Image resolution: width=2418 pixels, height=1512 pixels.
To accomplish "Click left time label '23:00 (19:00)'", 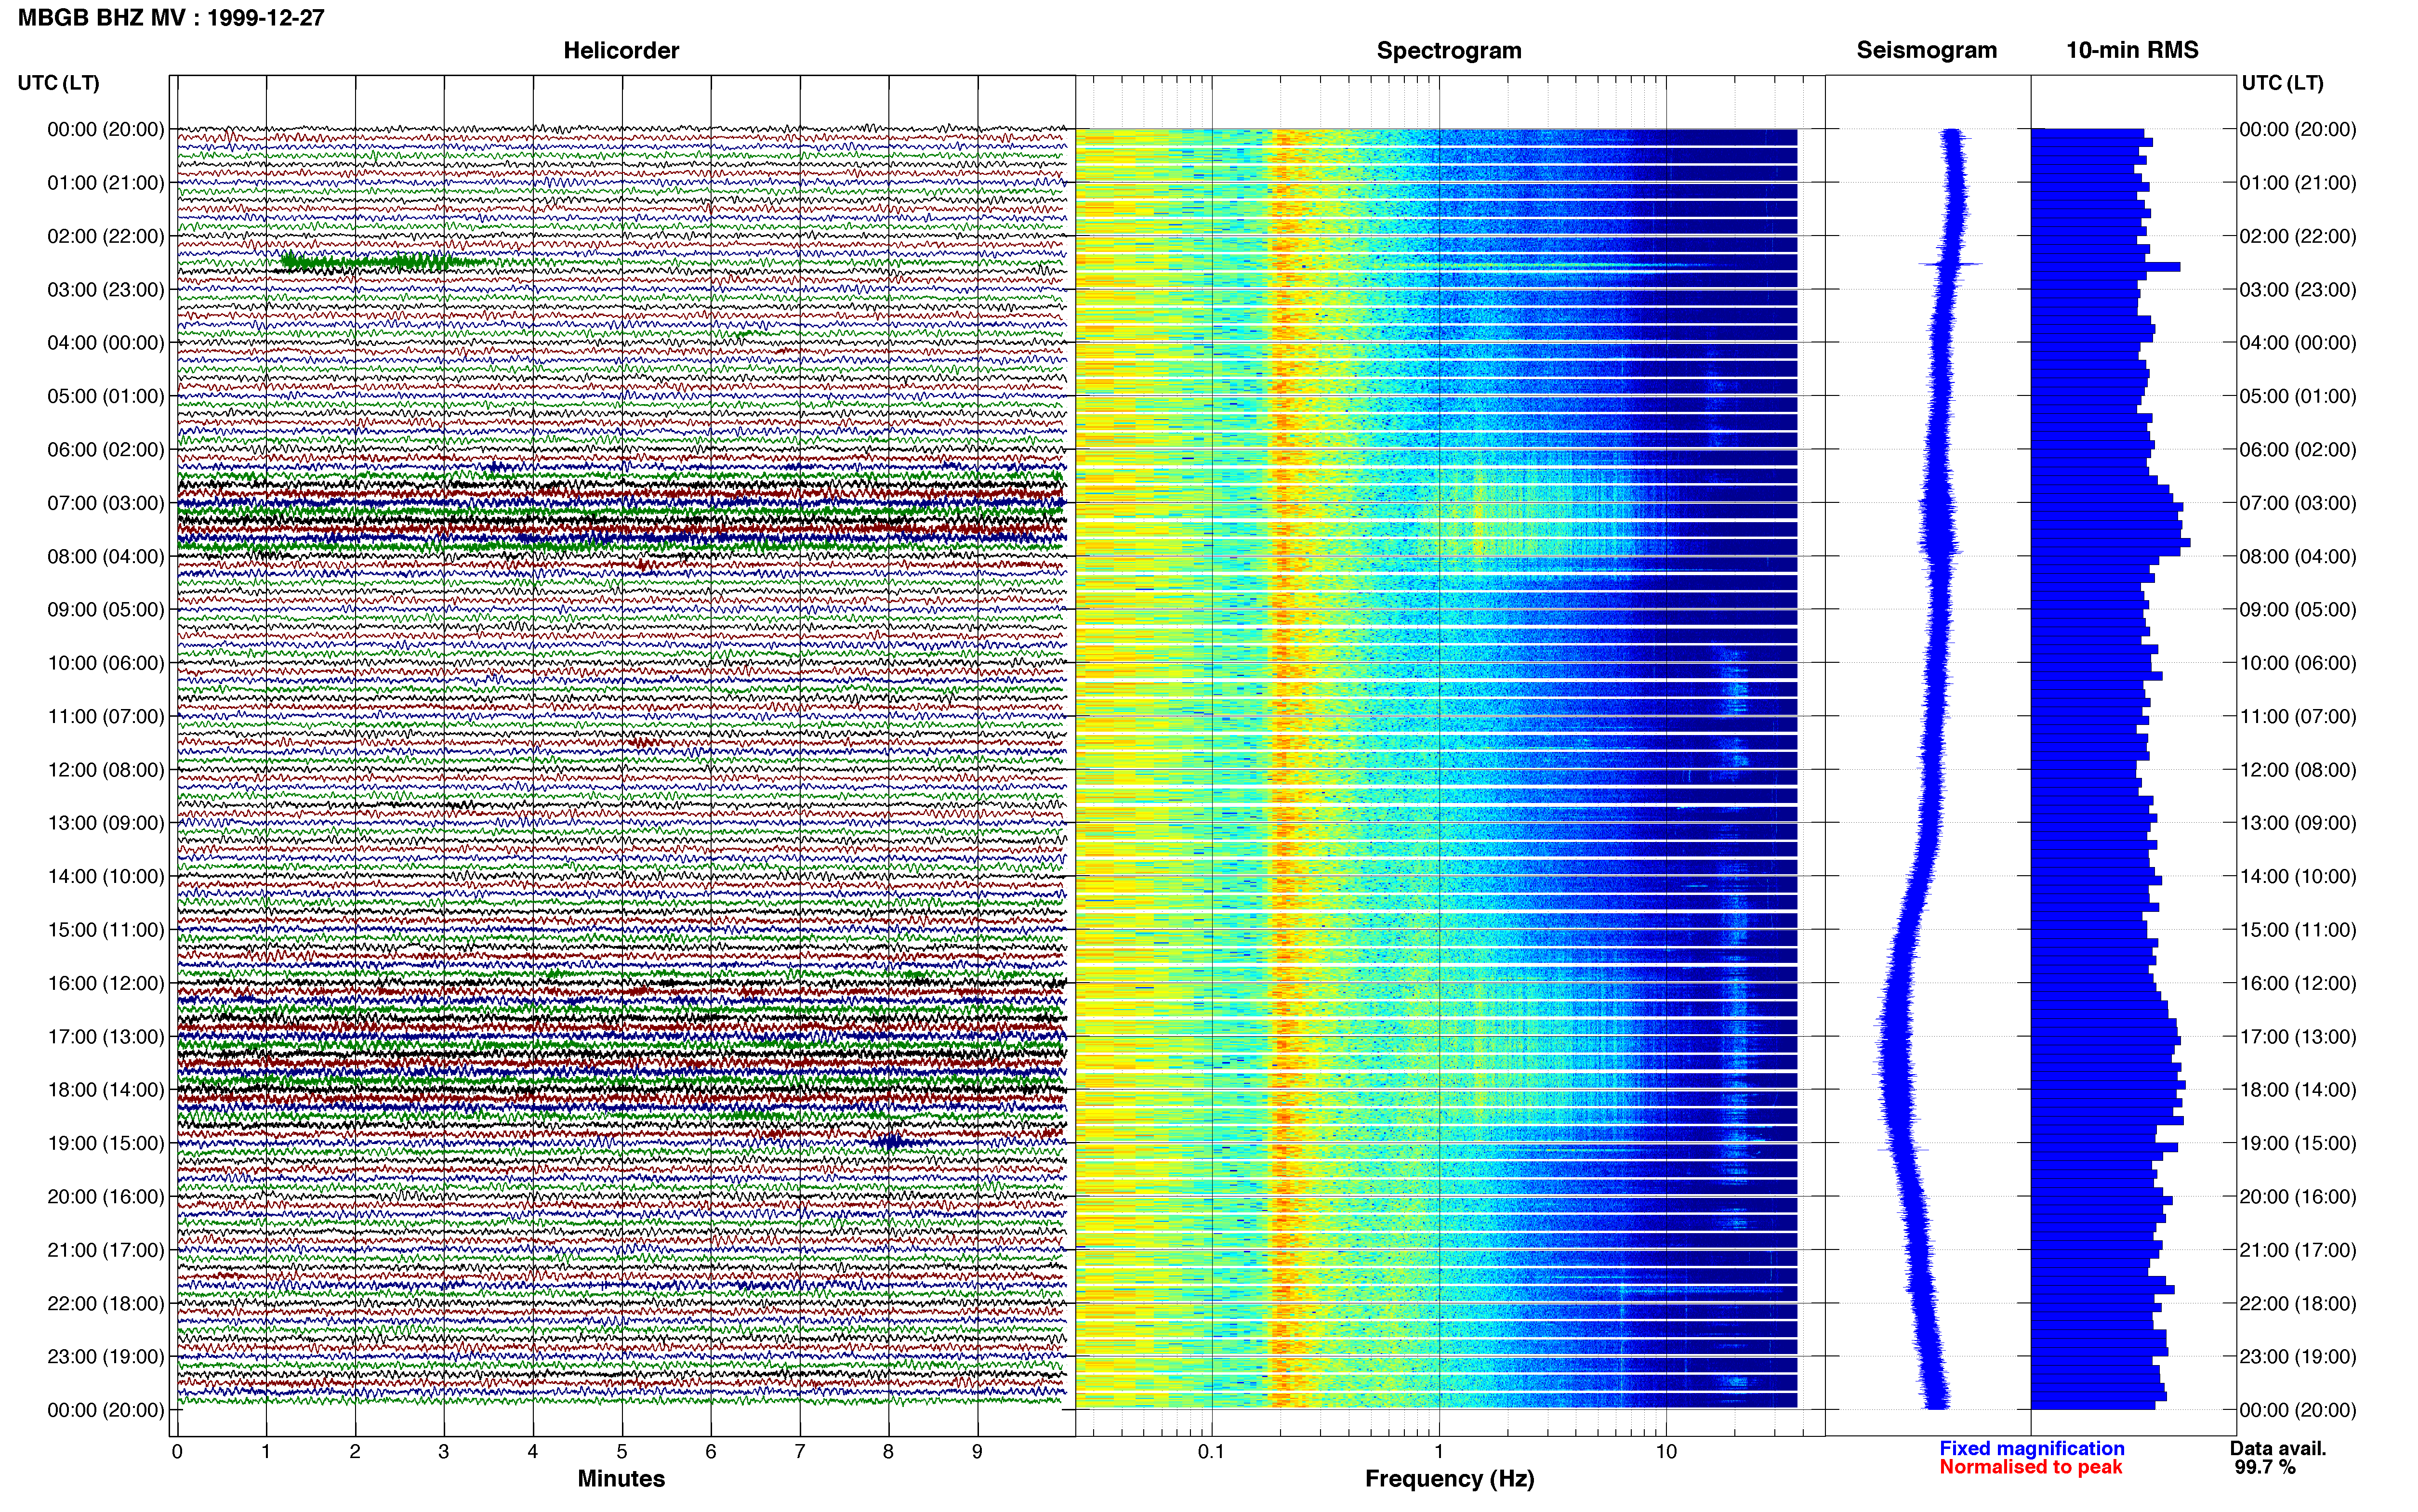I will coord(106,1357).
